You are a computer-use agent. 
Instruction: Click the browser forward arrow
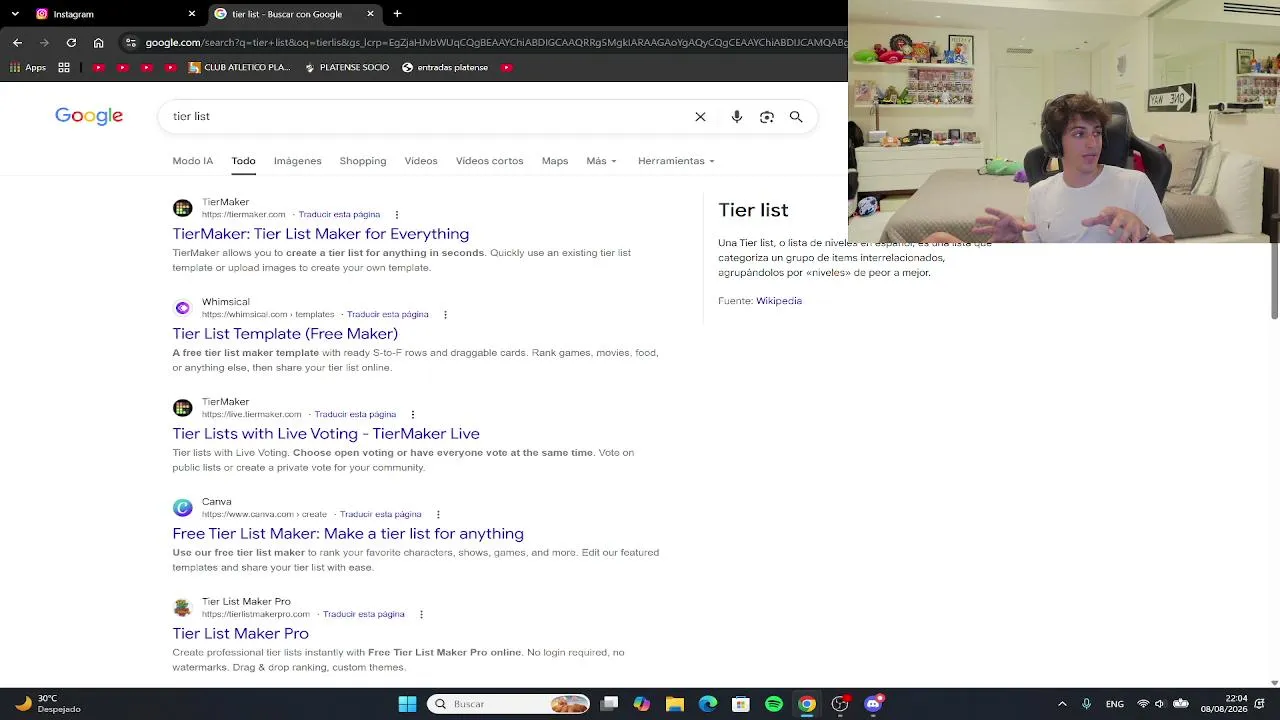click(x=44, y=43)
